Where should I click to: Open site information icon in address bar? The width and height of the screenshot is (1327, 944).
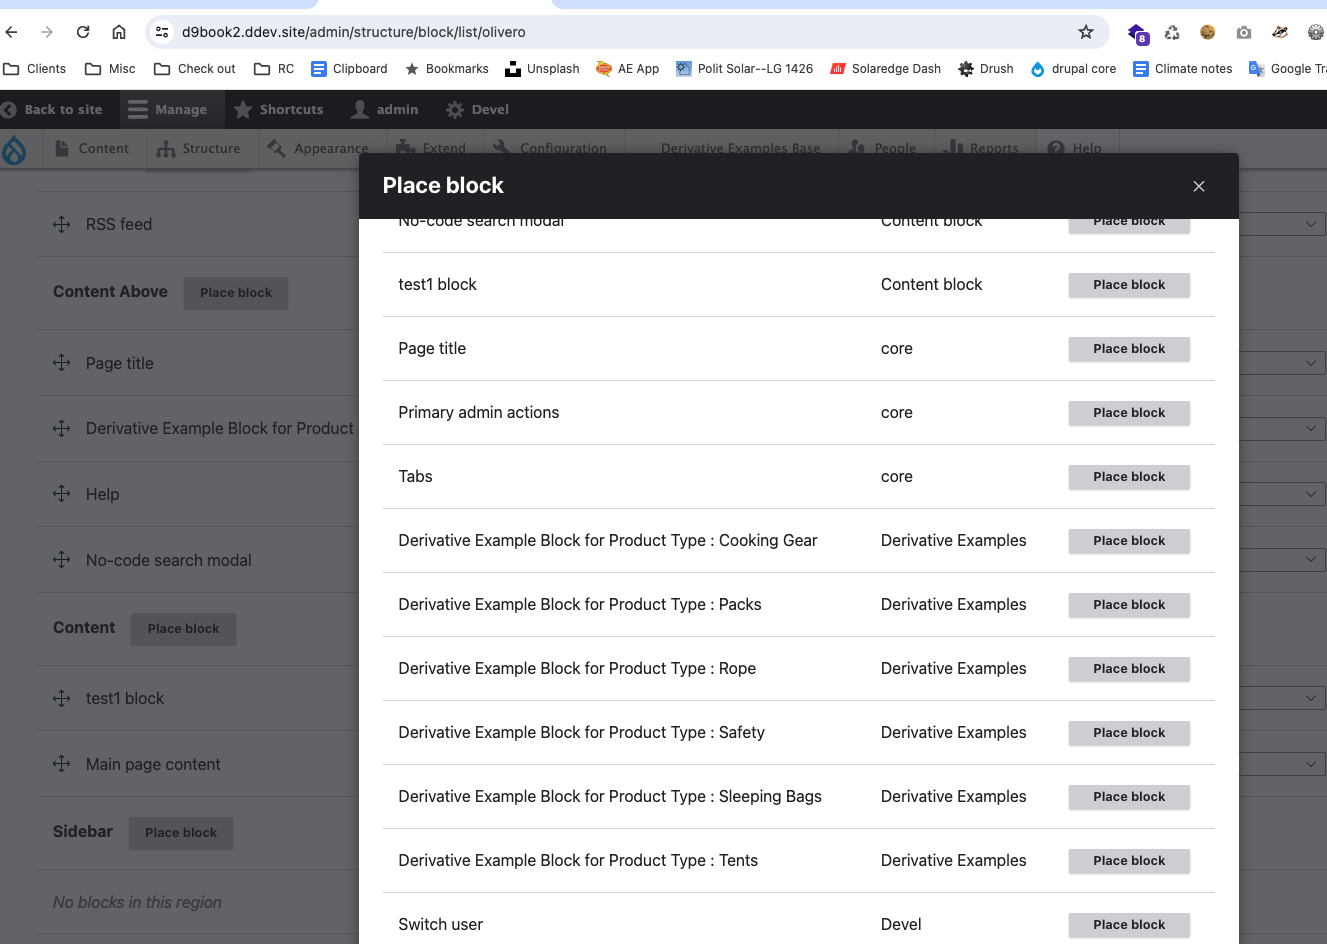(x=162, y=32)
